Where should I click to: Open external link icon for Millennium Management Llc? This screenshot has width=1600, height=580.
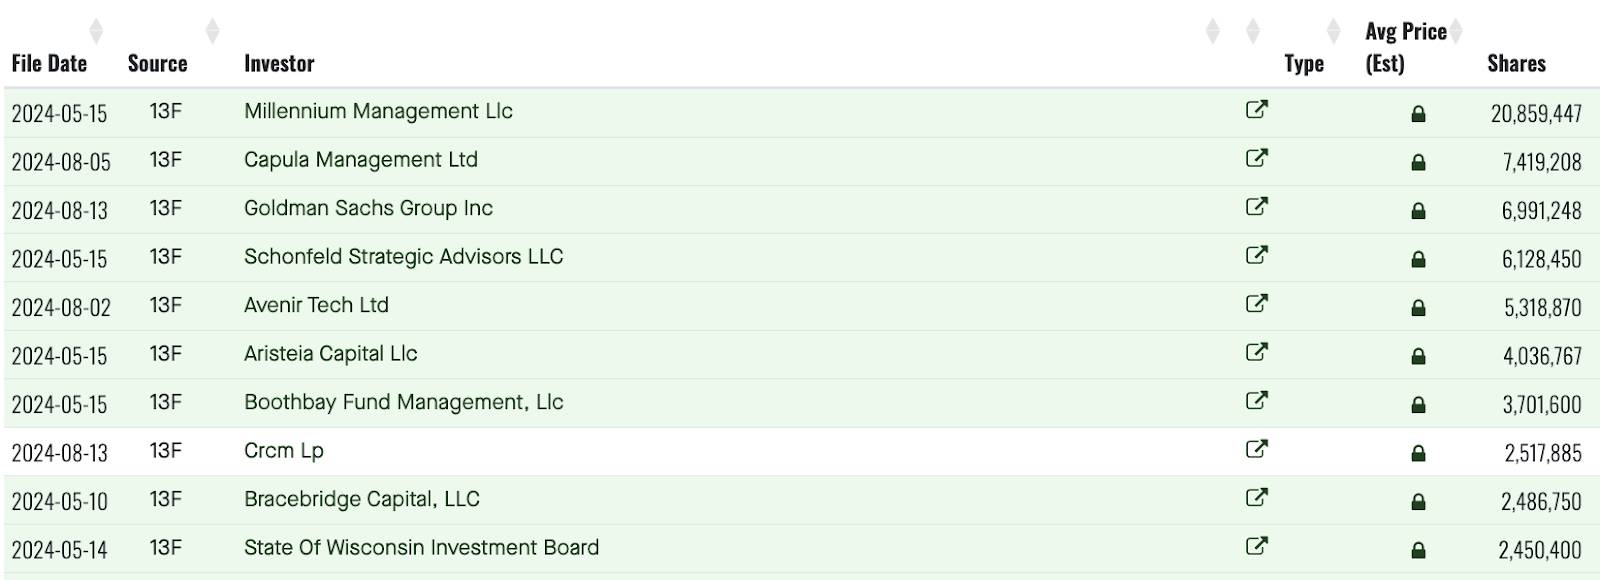coord(1257,110)
